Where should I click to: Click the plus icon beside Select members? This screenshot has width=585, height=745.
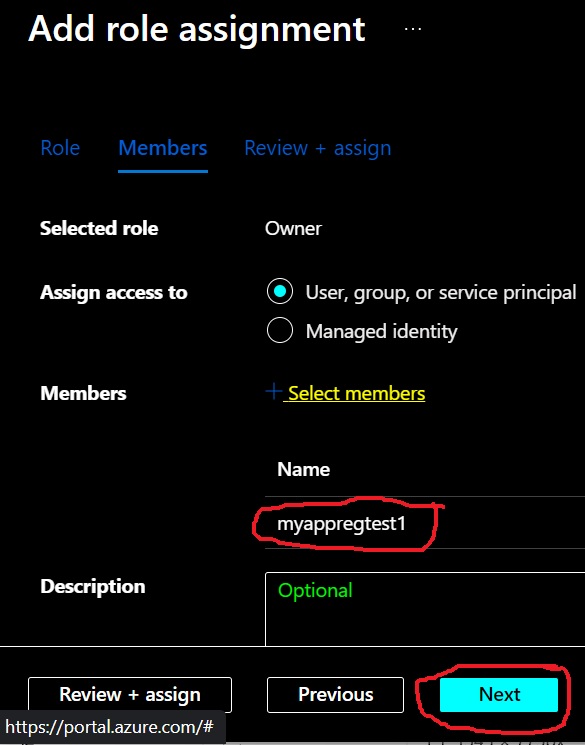(274, 392)
